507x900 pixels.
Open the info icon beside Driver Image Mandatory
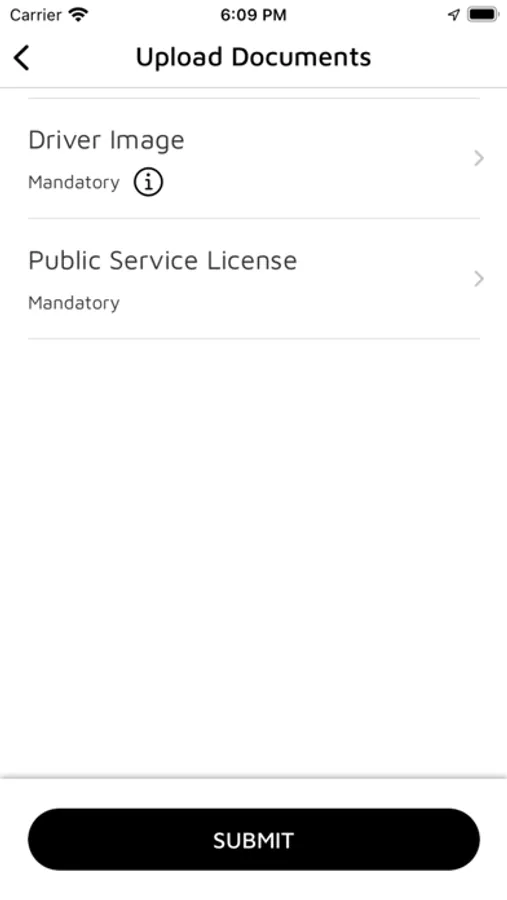coord(148,183)
